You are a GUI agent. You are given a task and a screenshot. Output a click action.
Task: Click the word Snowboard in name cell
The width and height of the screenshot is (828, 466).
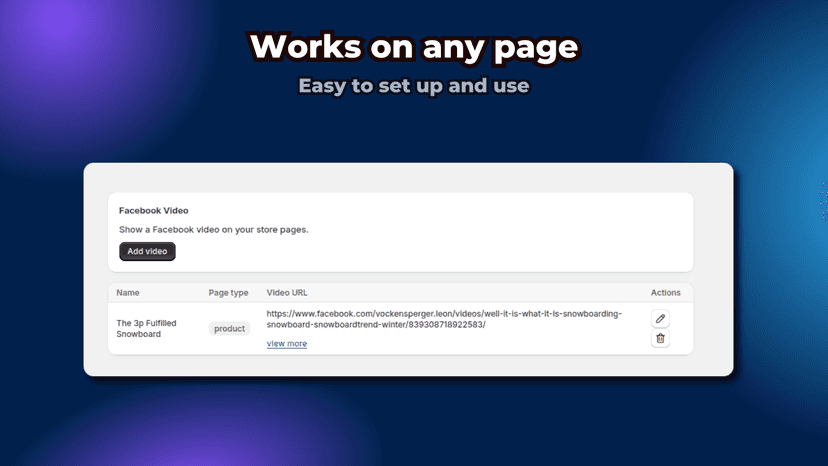click(x=138, y=334)
